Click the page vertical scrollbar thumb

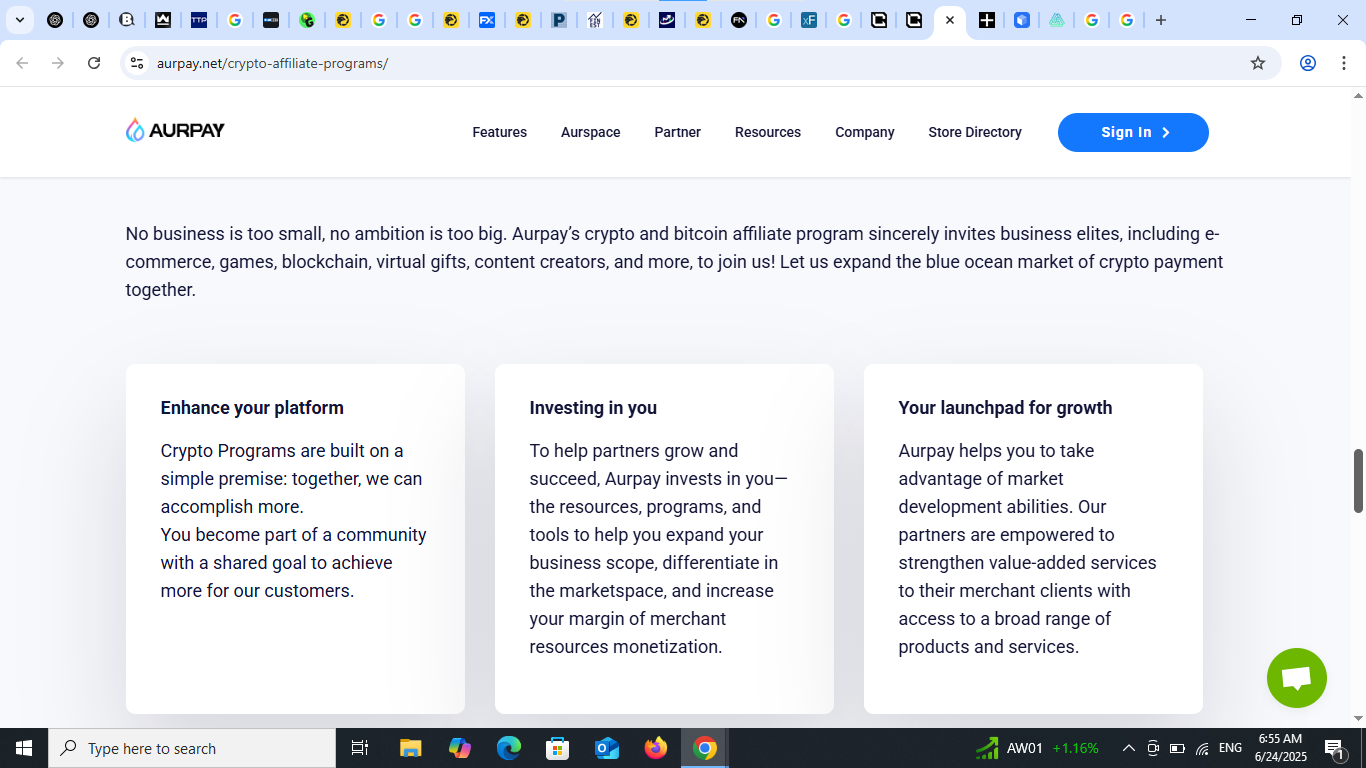click(1358, 481)
